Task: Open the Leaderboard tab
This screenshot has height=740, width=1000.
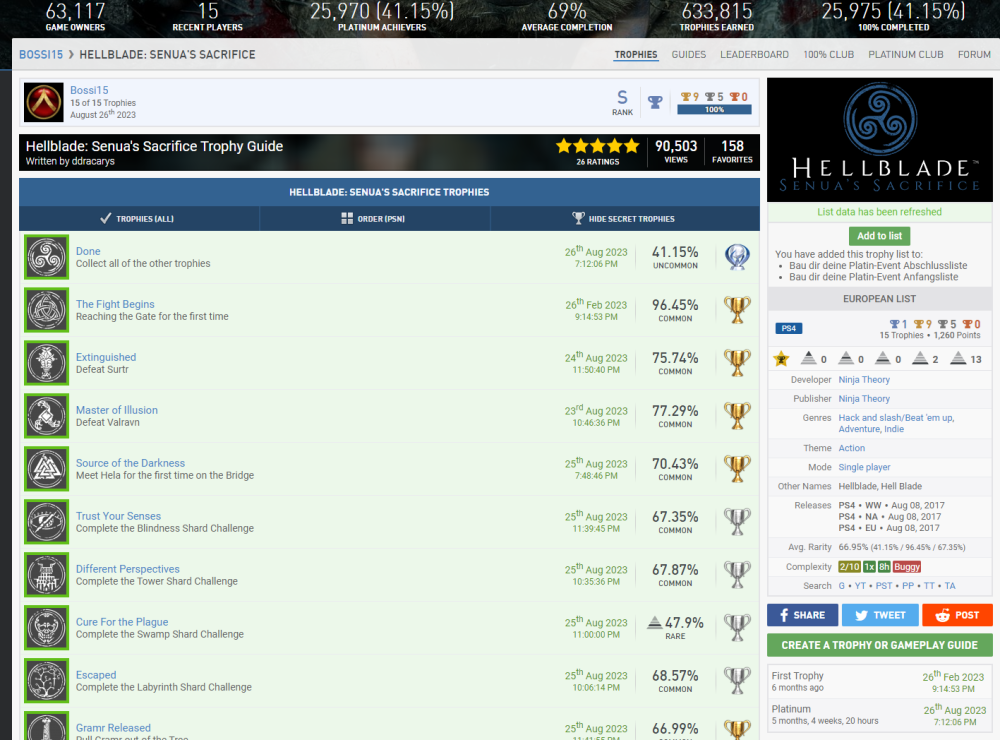Action: [754, 55]
